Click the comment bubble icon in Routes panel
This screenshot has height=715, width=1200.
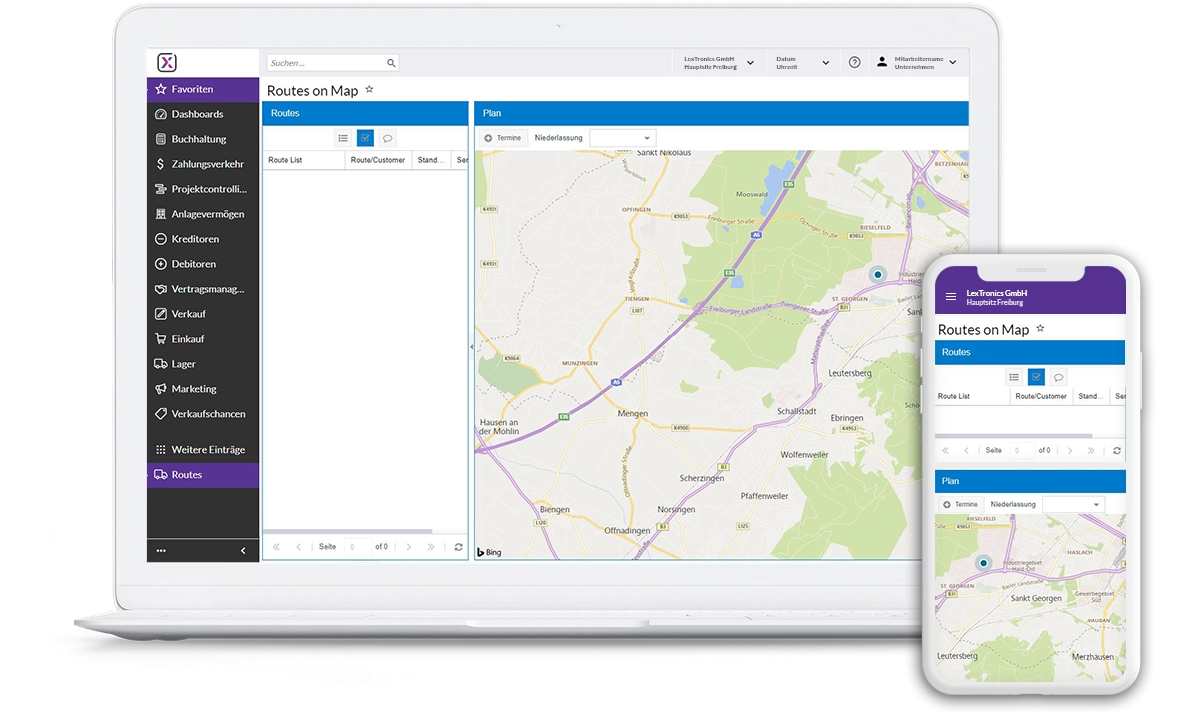pos(388,137)
